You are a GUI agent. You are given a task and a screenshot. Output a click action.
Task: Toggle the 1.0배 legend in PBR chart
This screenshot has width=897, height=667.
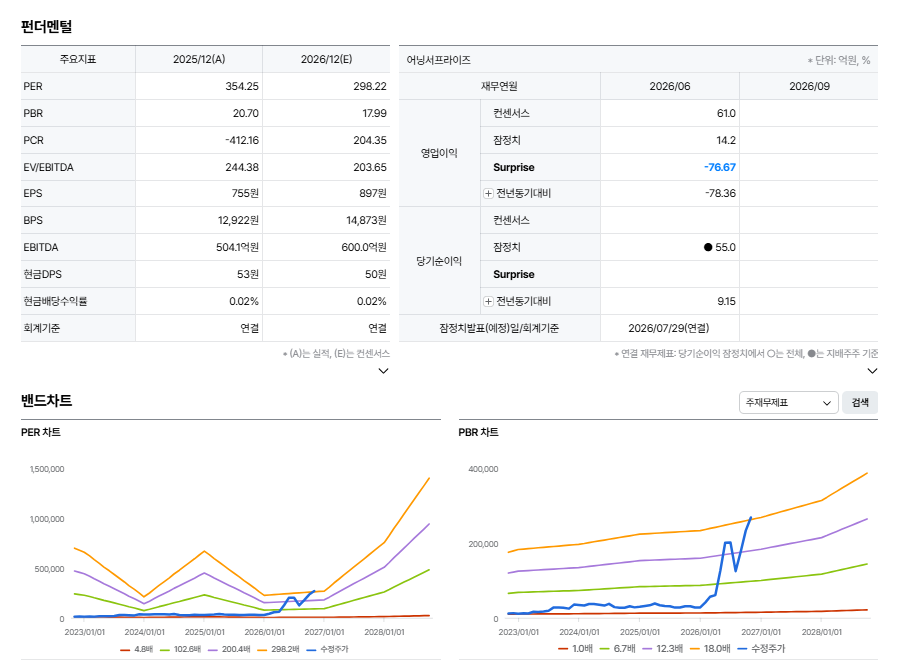(x=575, y=649)
